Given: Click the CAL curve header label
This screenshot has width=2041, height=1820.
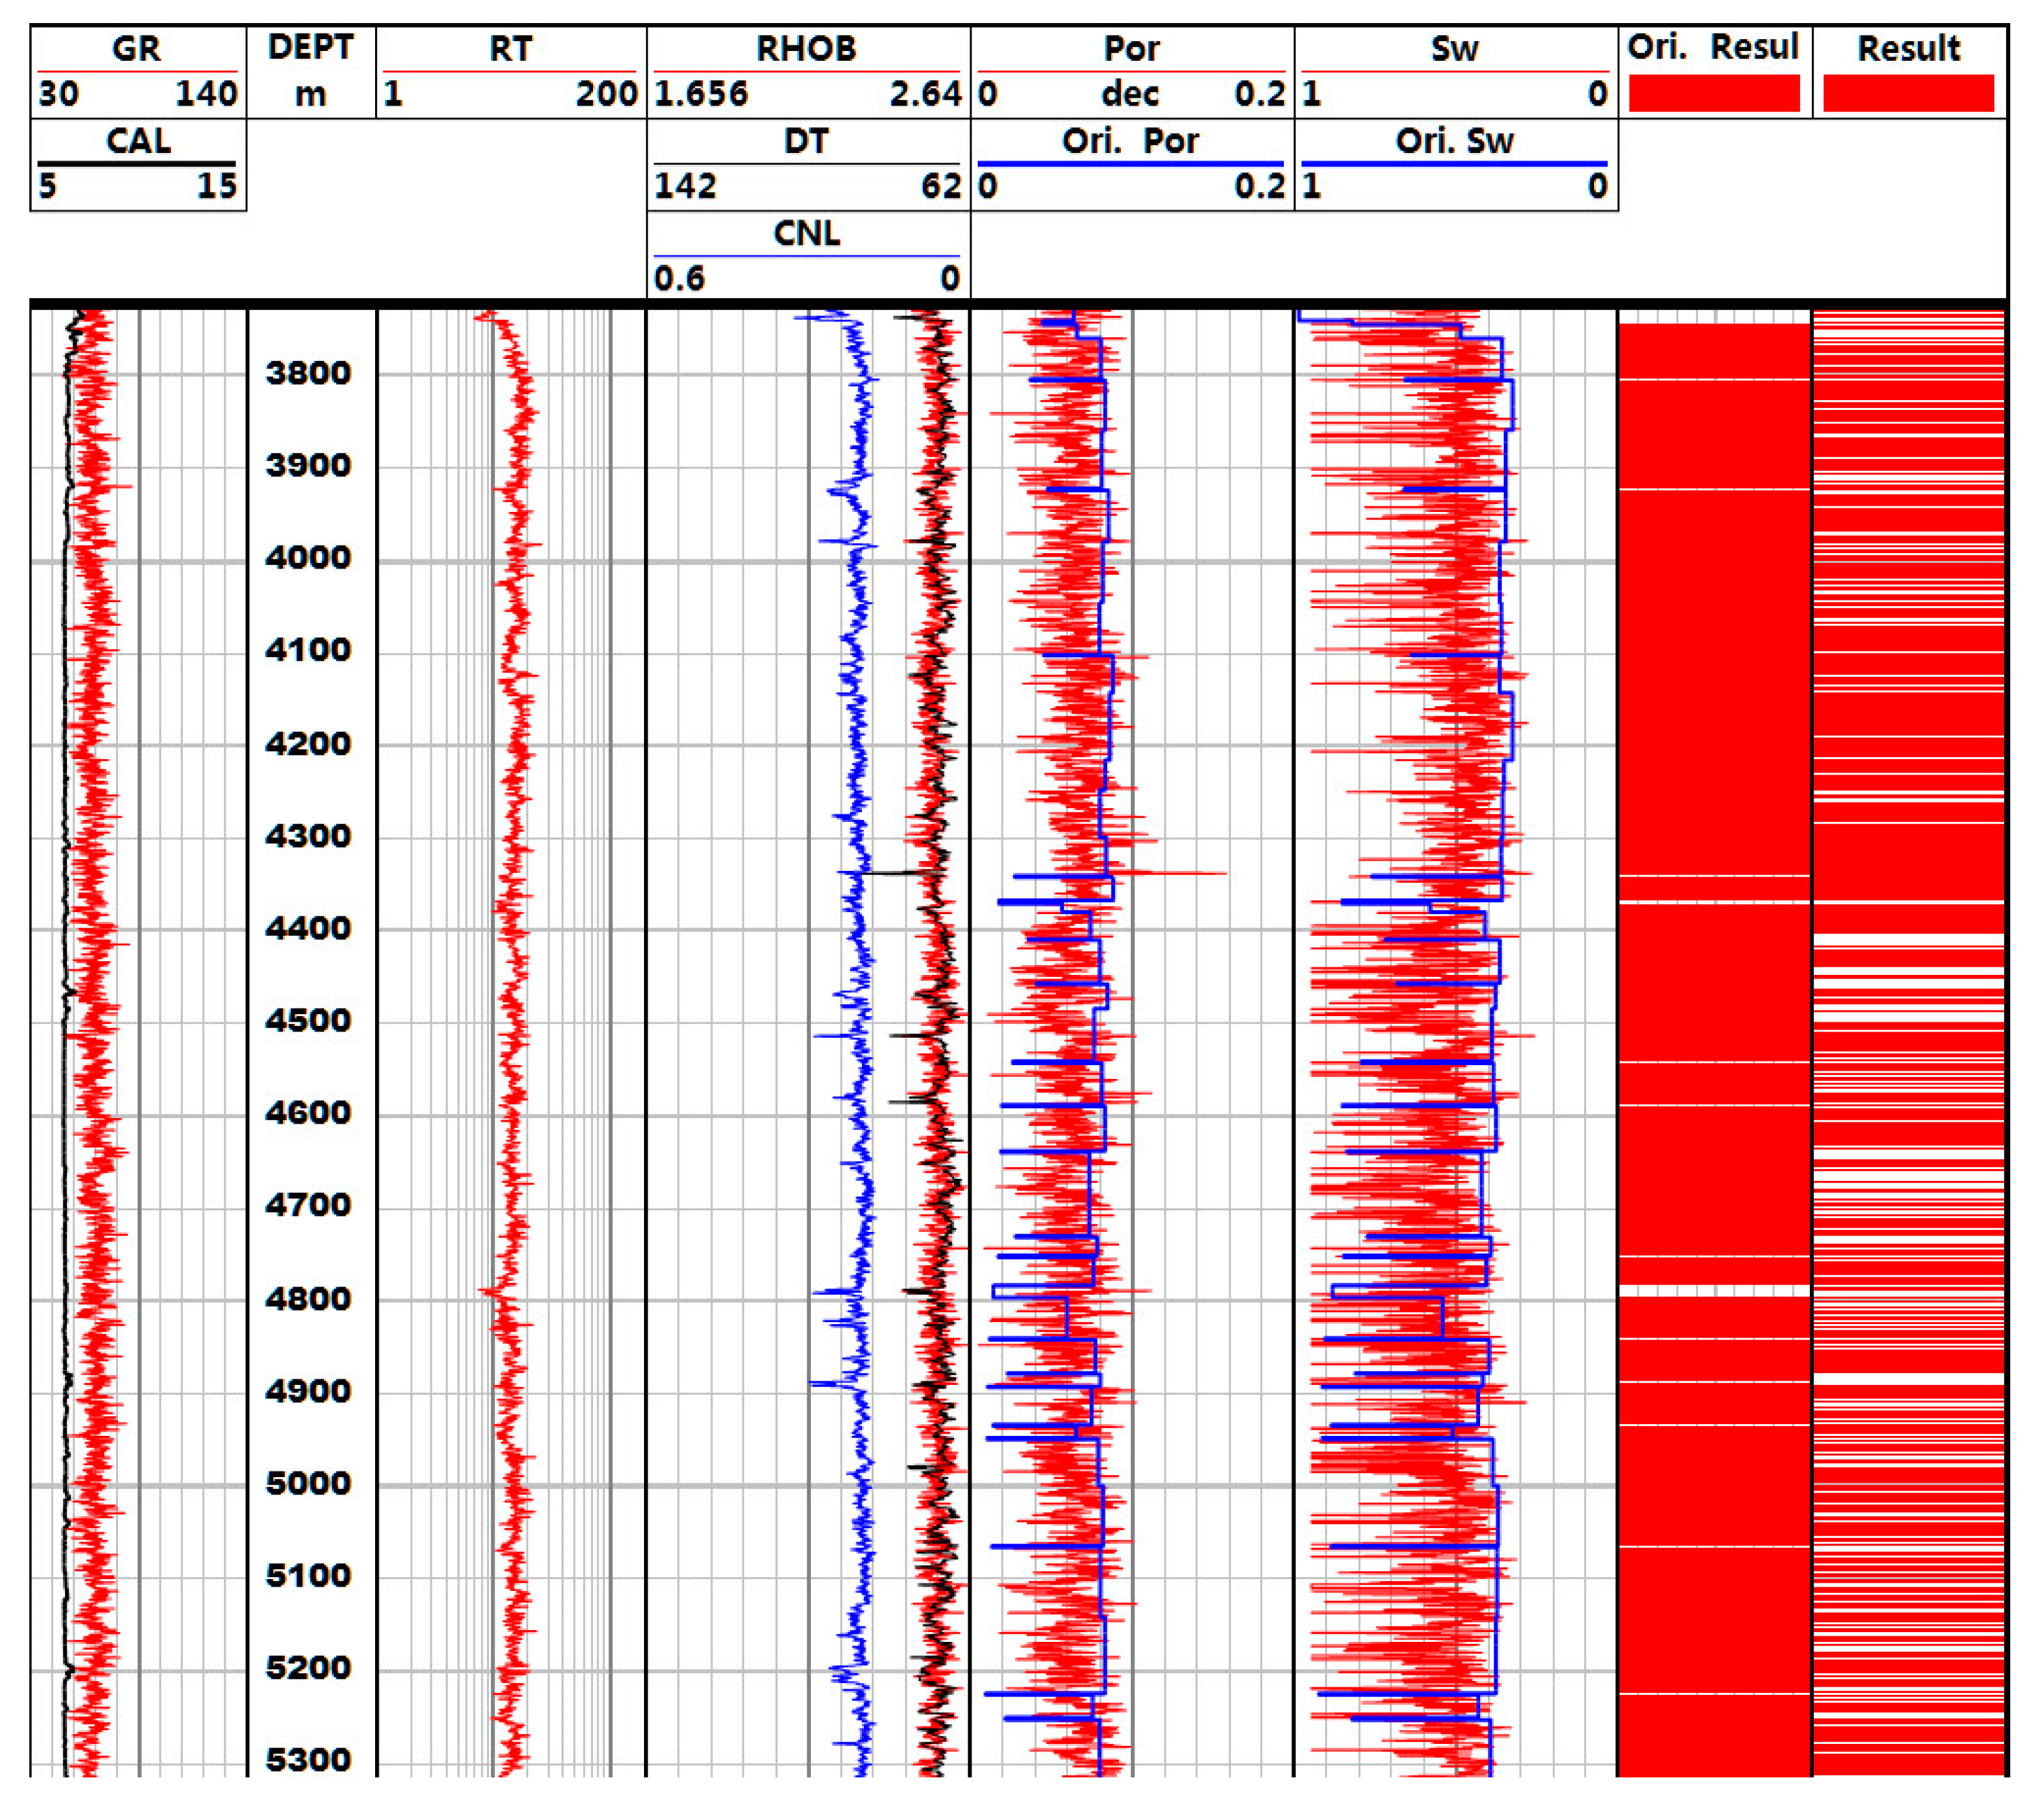Looking at the screenshot, I should (138, 140).
